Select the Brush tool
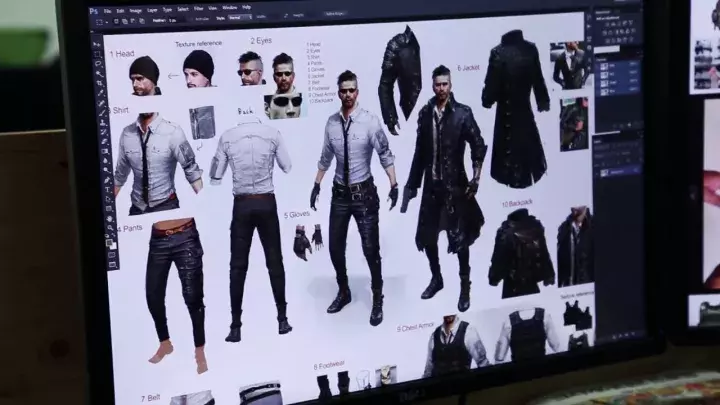 pos(102,112)
